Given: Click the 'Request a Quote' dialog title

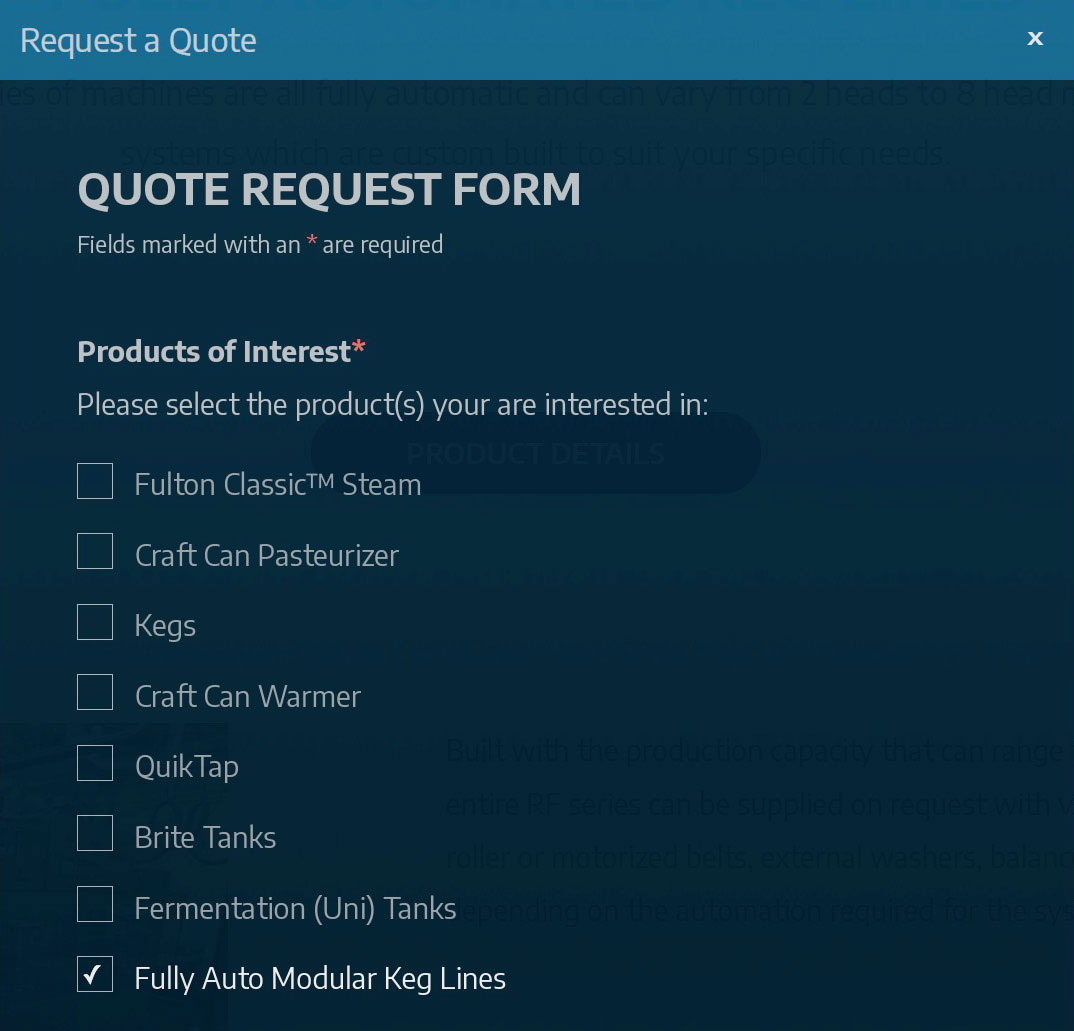Looking at the screenshot, I should (x=138, y=41).
